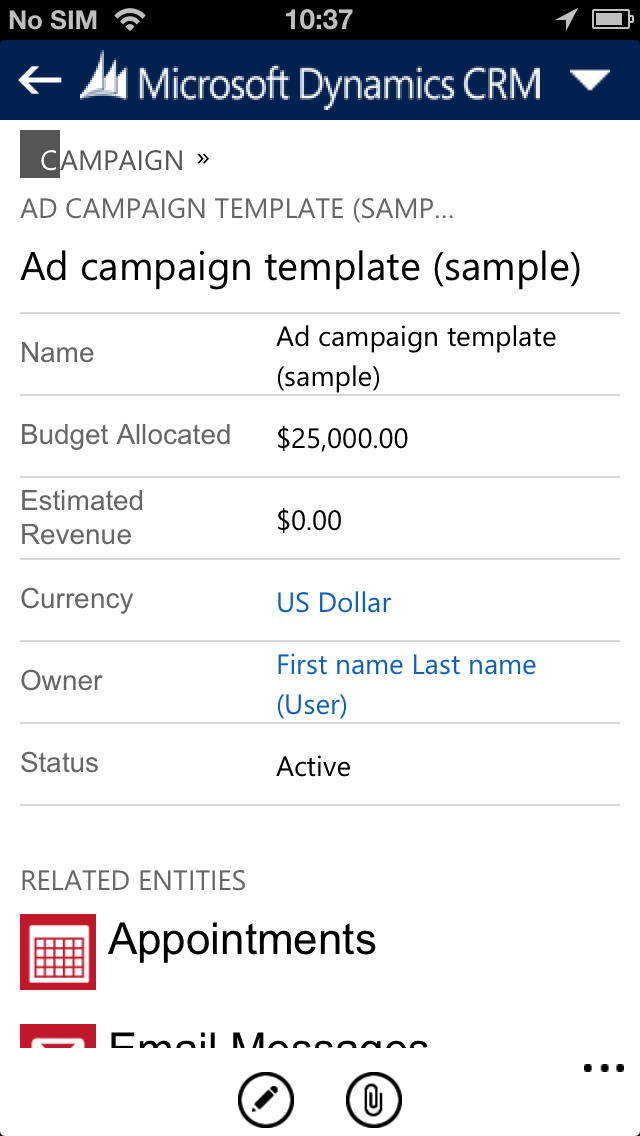The image size is (640, 1136).
Task: Click the pencil edit icon
Action: pyautogui.click(x=266, y=1100)
